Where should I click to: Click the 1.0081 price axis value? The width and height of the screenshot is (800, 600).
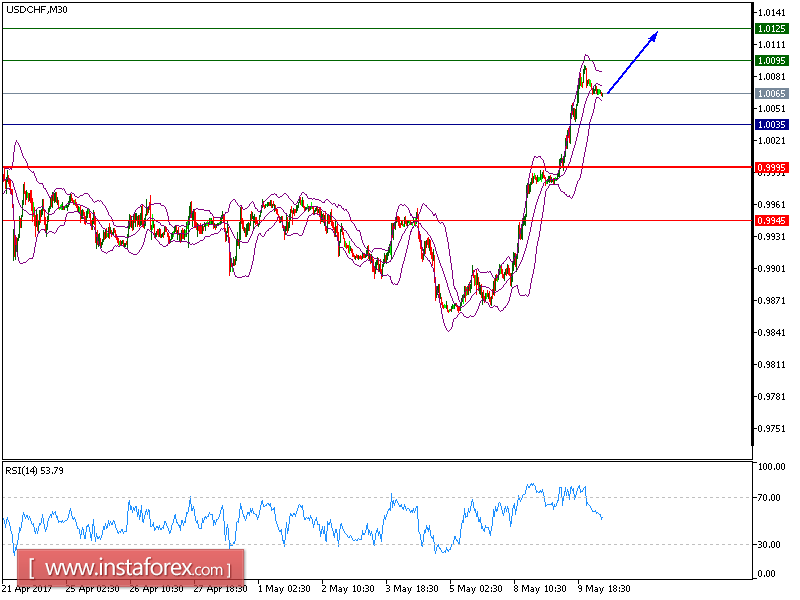771,77
